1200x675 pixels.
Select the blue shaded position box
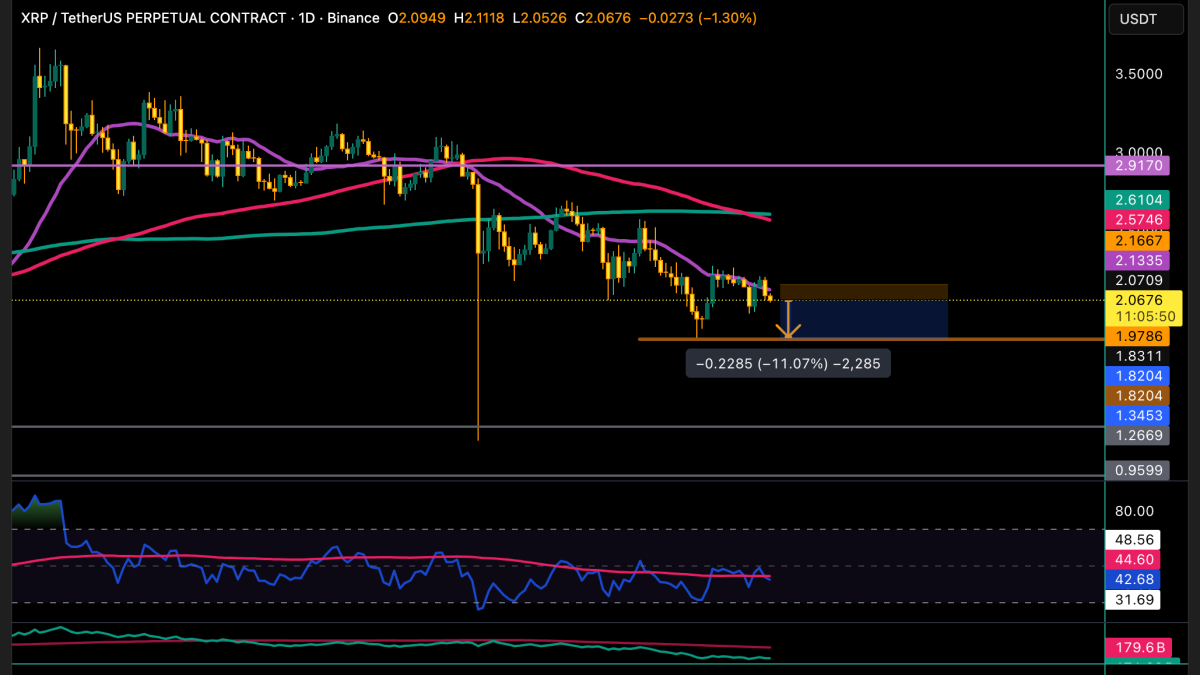click(x=865, y=319)
